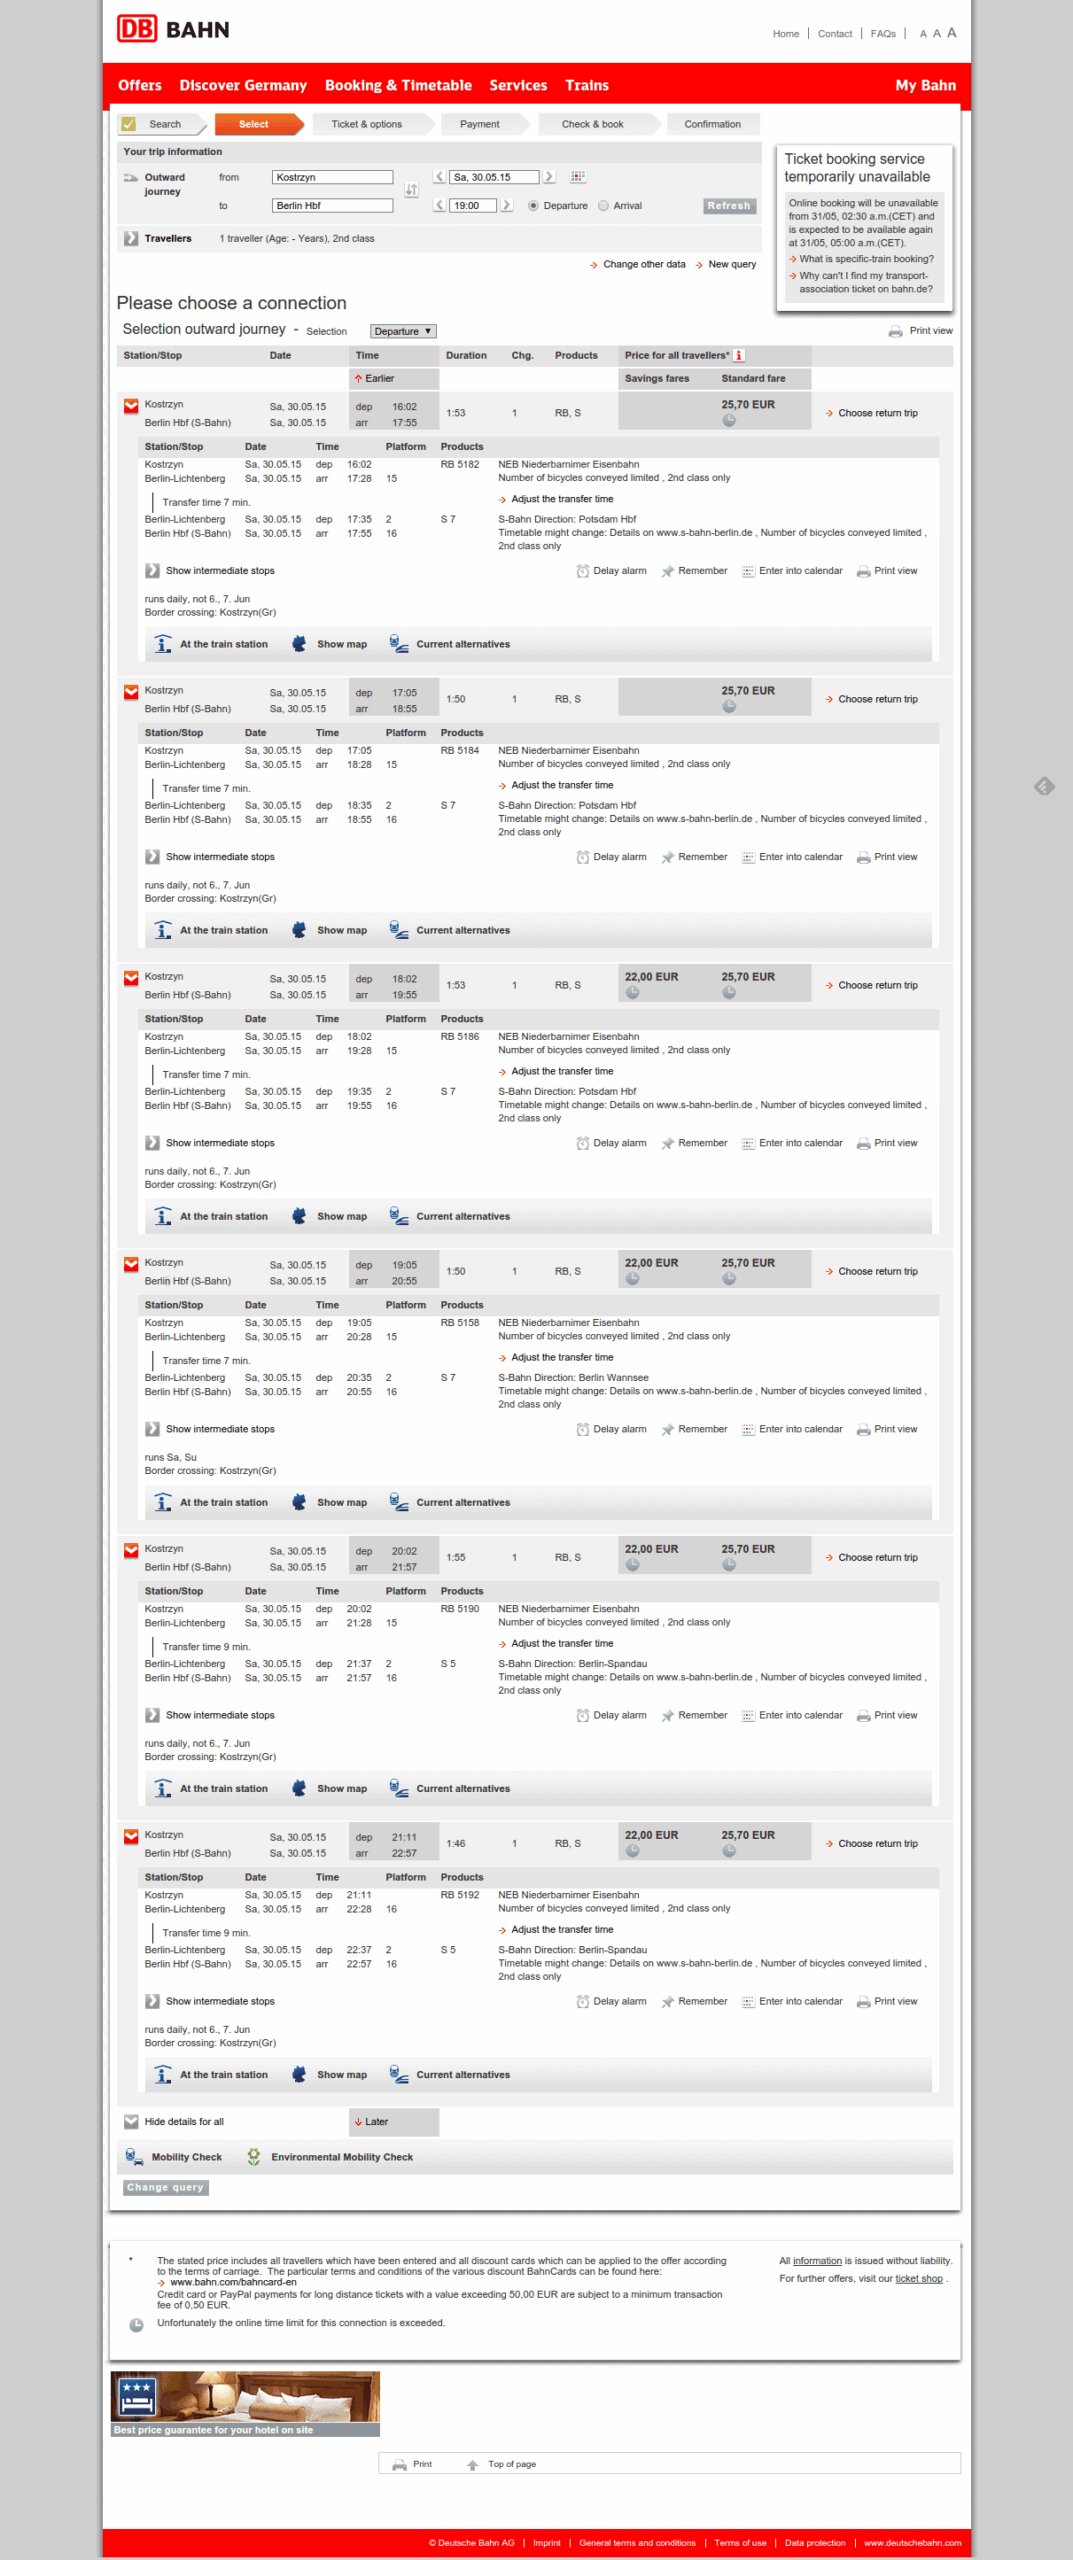1073x2560 pixels.
Task: View Current alternatives for 18:02 connection
Action: pos(450,1216)
